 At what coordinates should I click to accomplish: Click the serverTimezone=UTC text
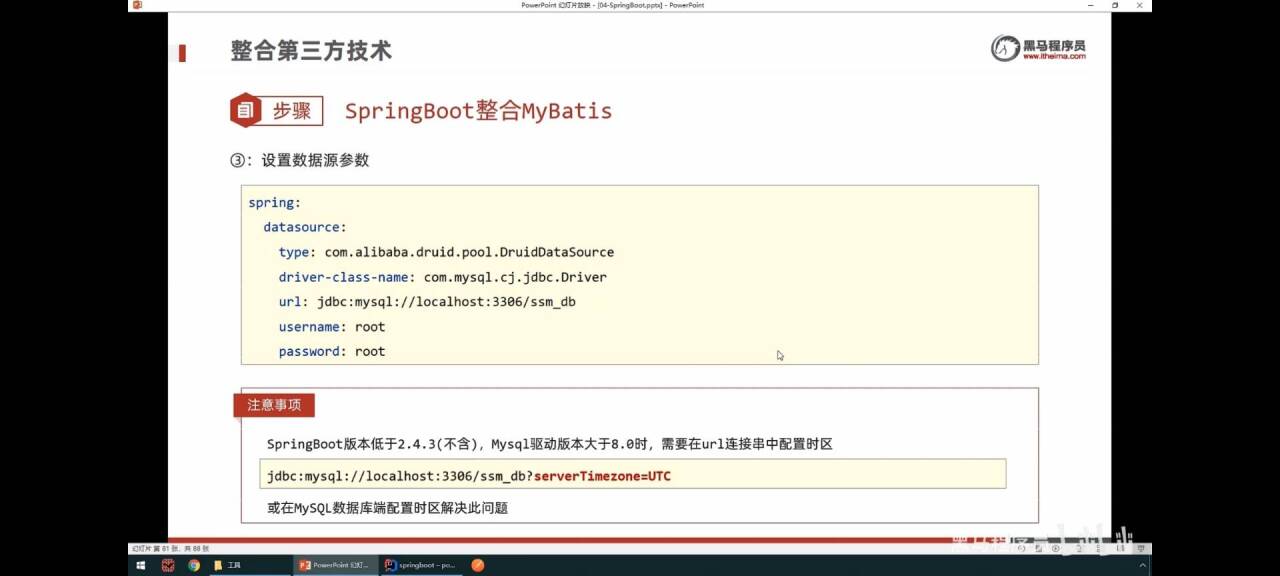click(602, 476)
